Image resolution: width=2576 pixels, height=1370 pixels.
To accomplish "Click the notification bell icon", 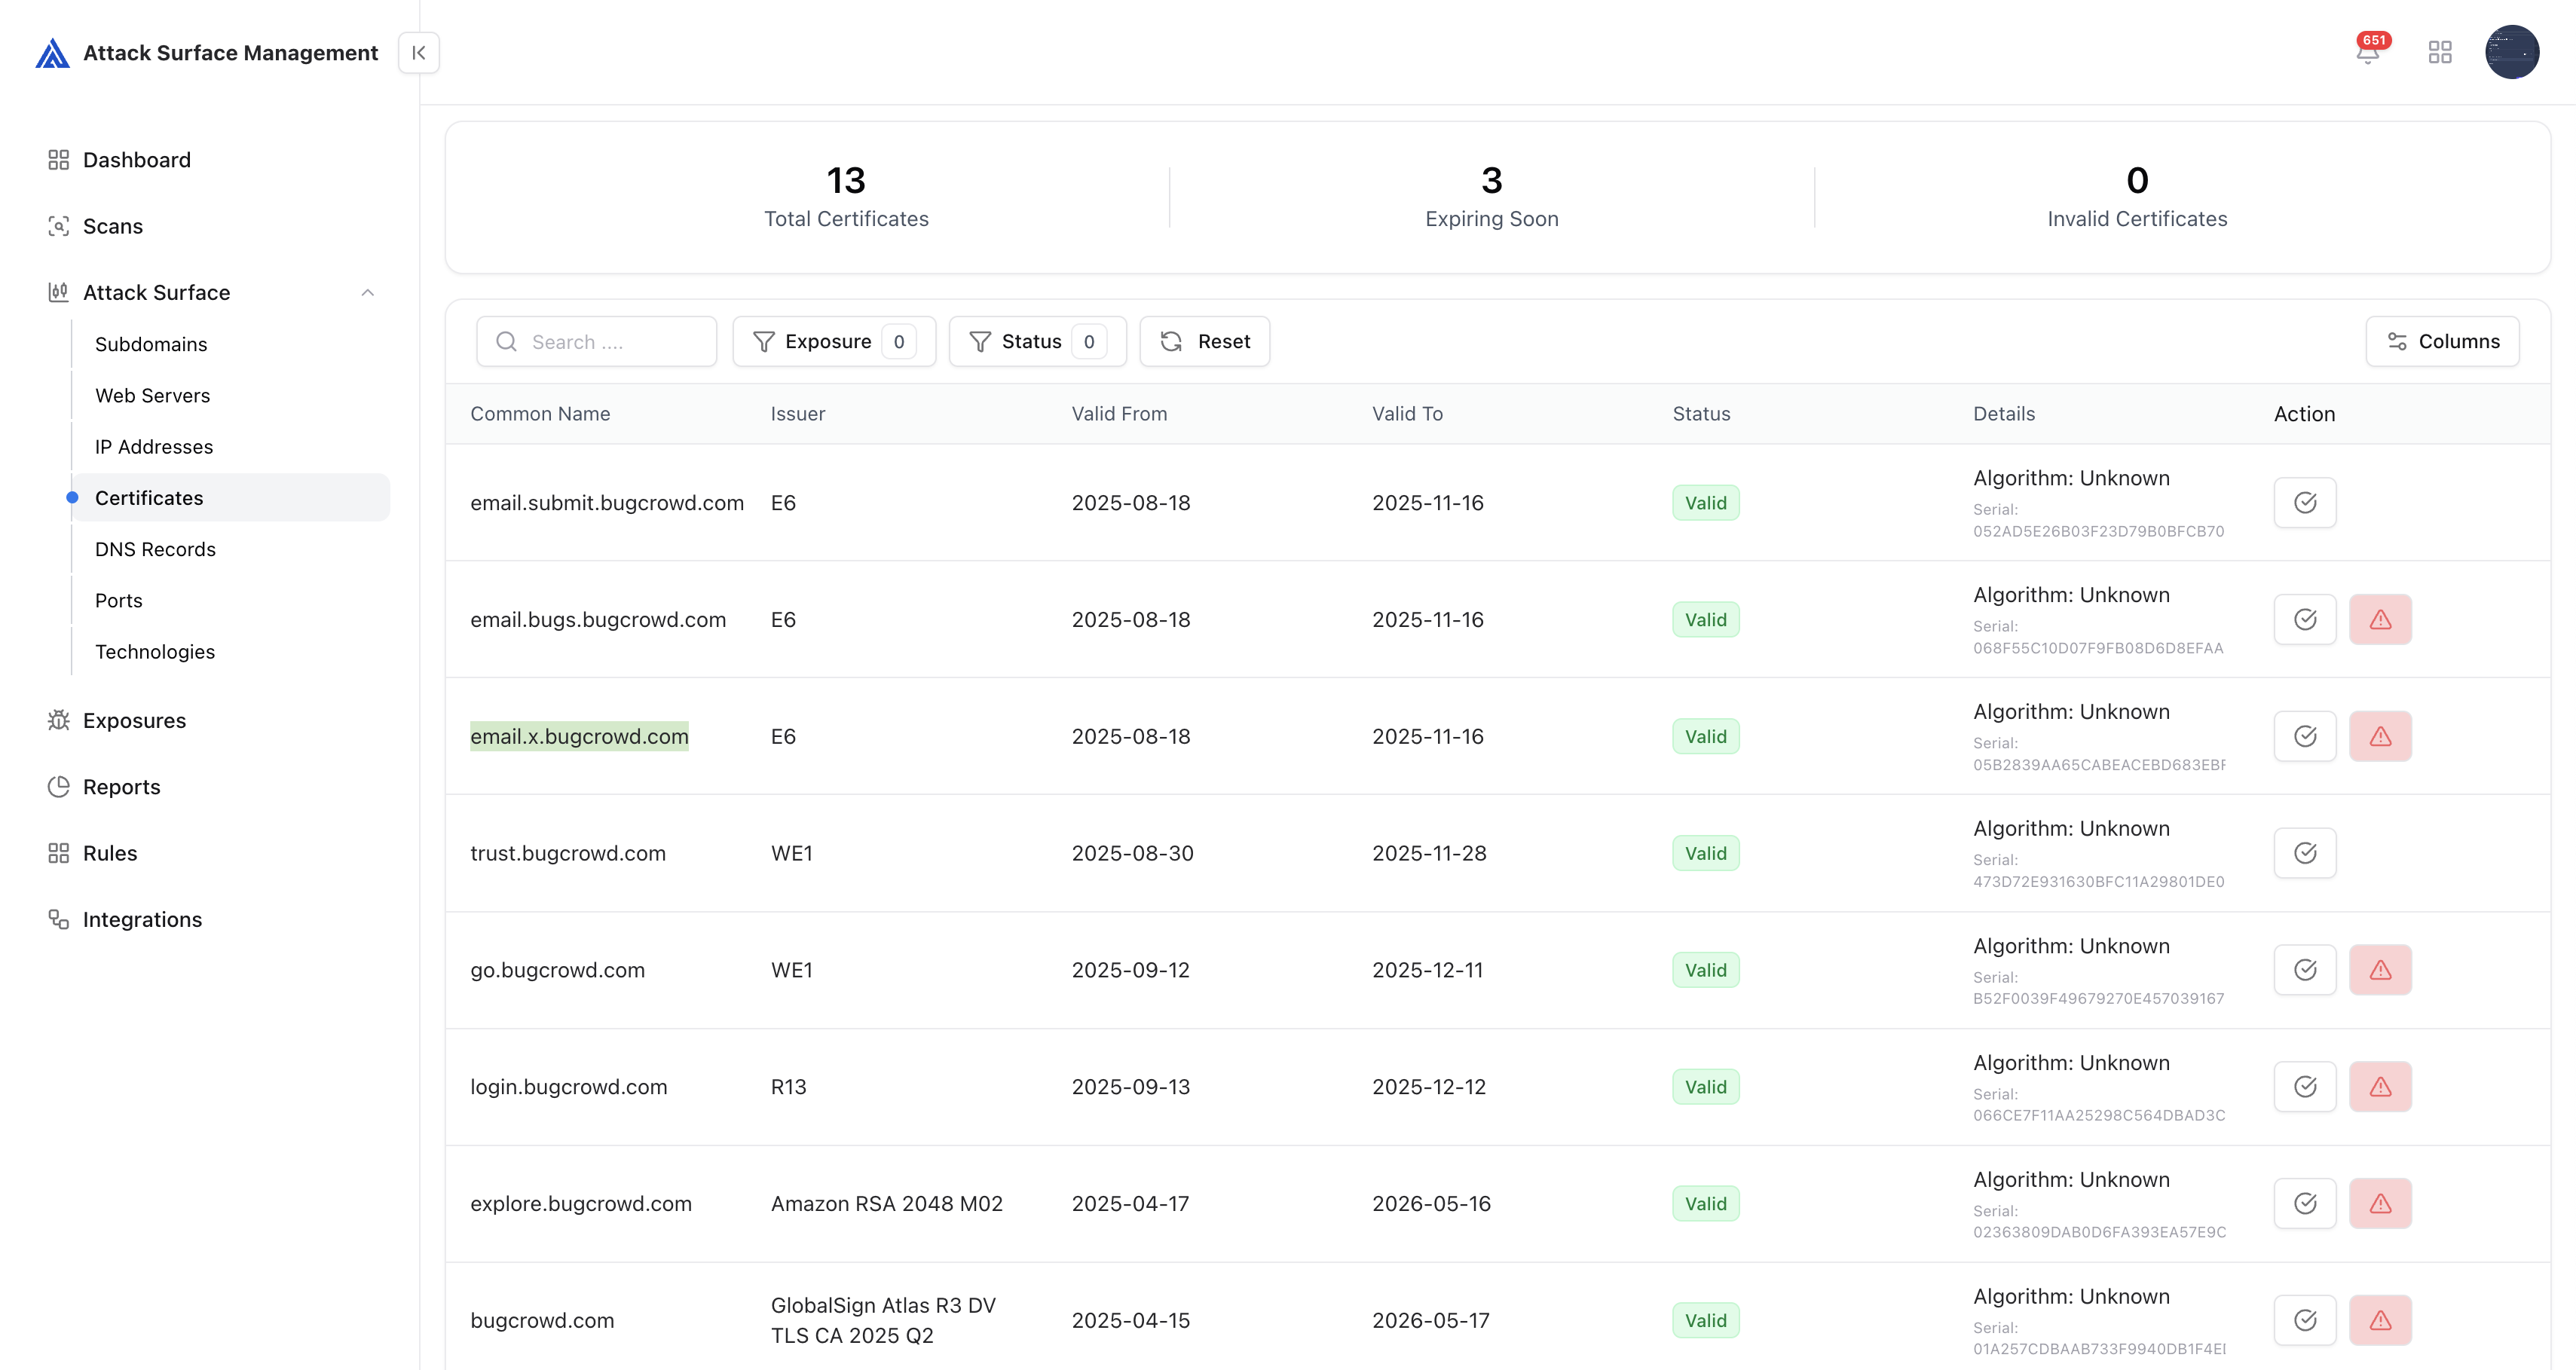I will point(2367,52).
